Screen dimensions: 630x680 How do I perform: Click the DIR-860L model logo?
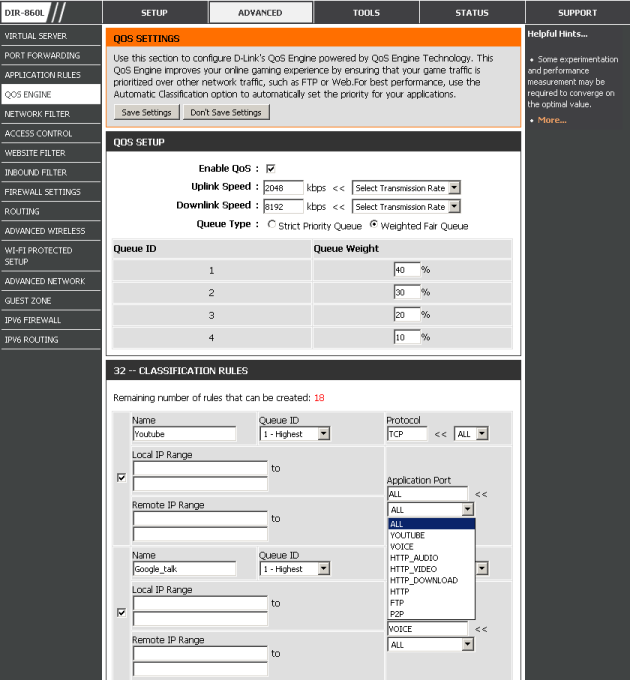pos(25,12)
